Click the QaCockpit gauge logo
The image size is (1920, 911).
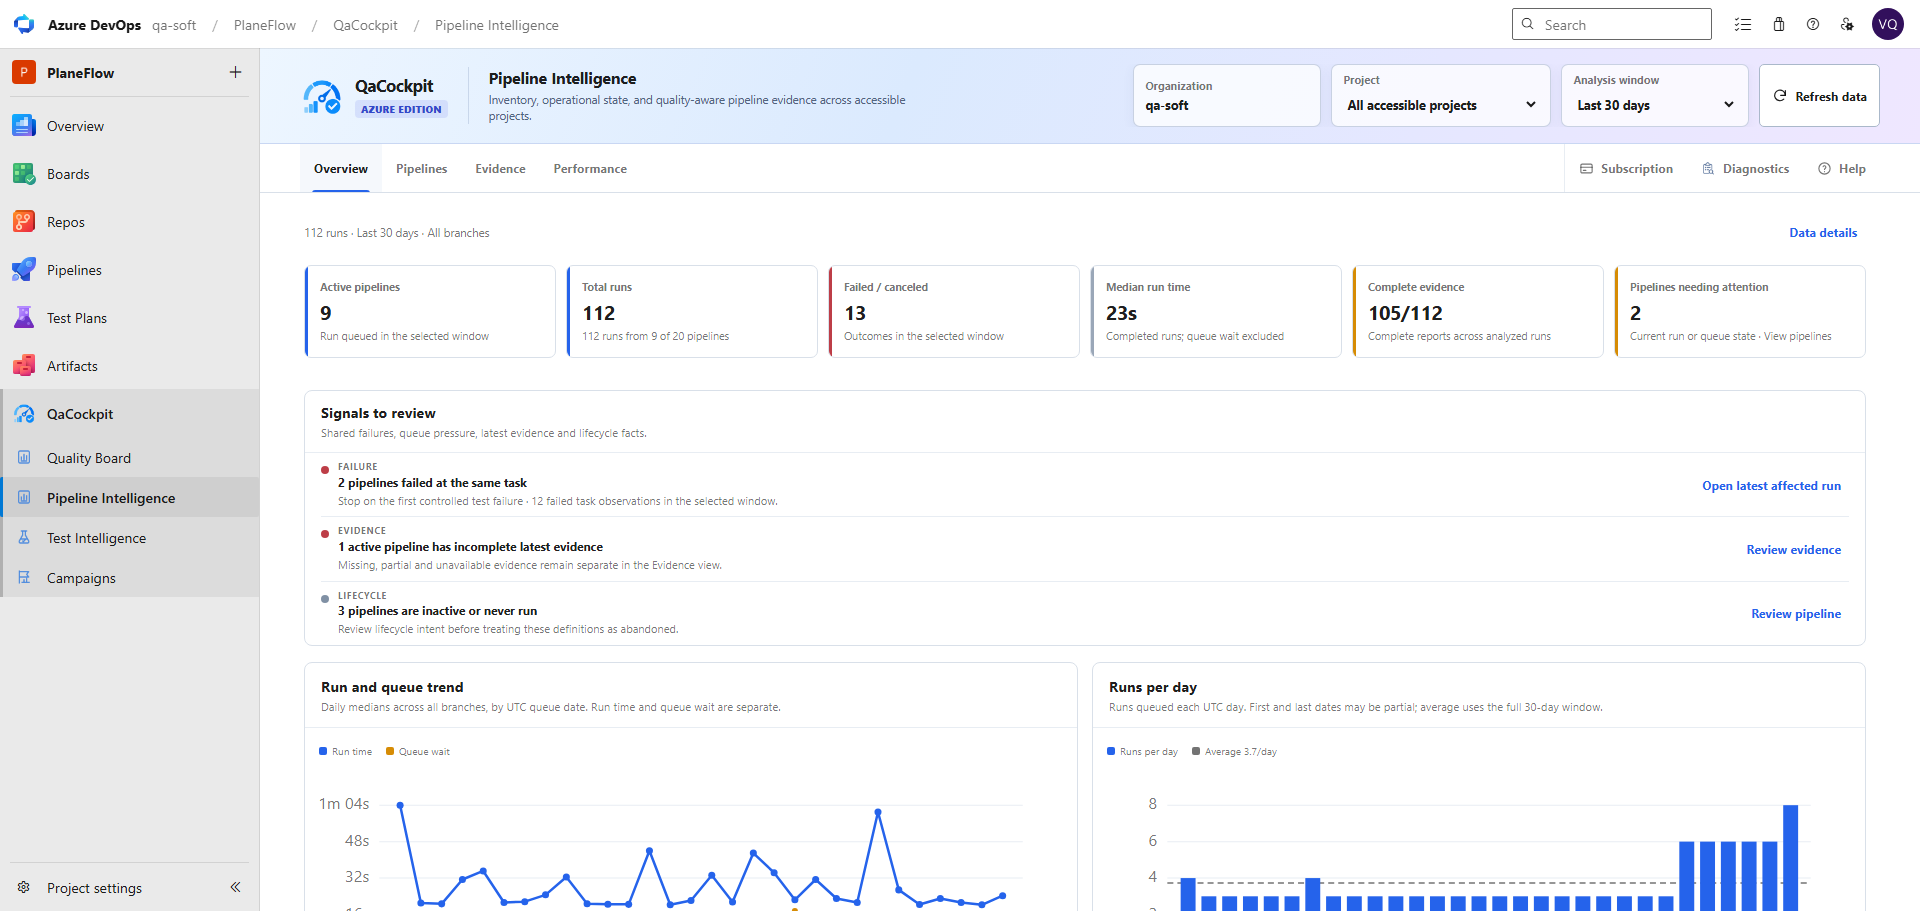[x=322, y=97]
